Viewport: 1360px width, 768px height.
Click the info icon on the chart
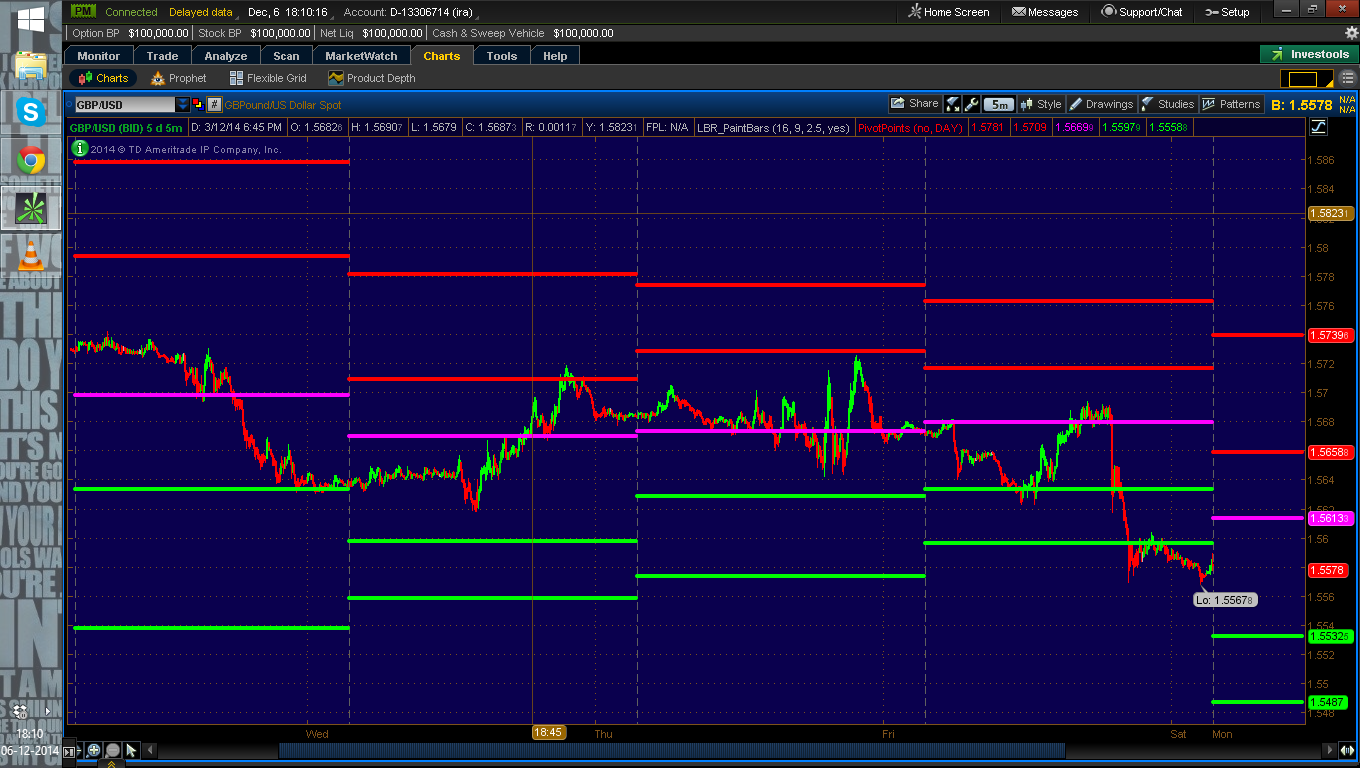coord(79,148)
